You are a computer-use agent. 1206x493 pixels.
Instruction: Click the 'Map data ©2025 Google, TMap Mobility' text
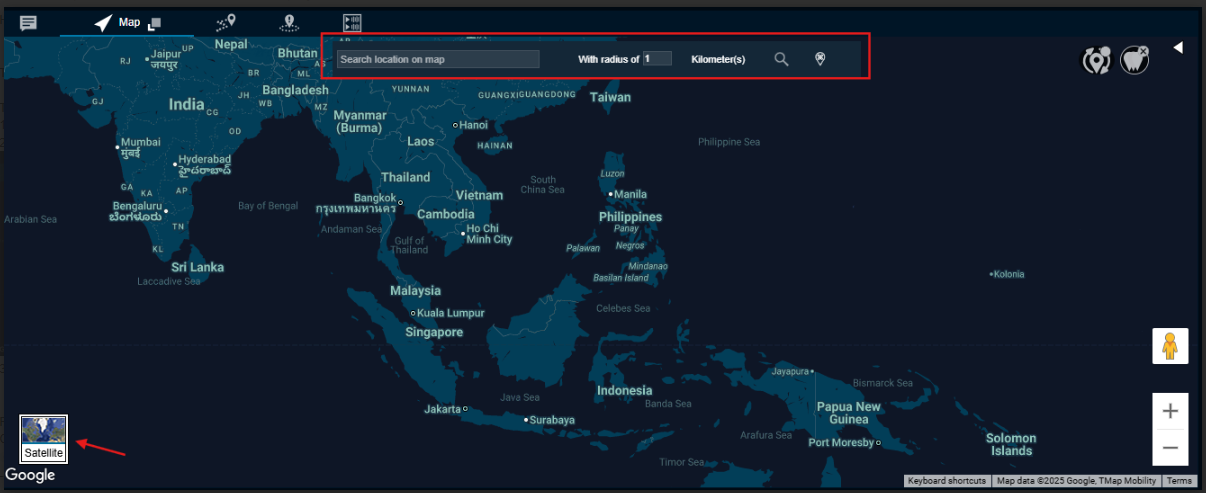(1076, 481)
